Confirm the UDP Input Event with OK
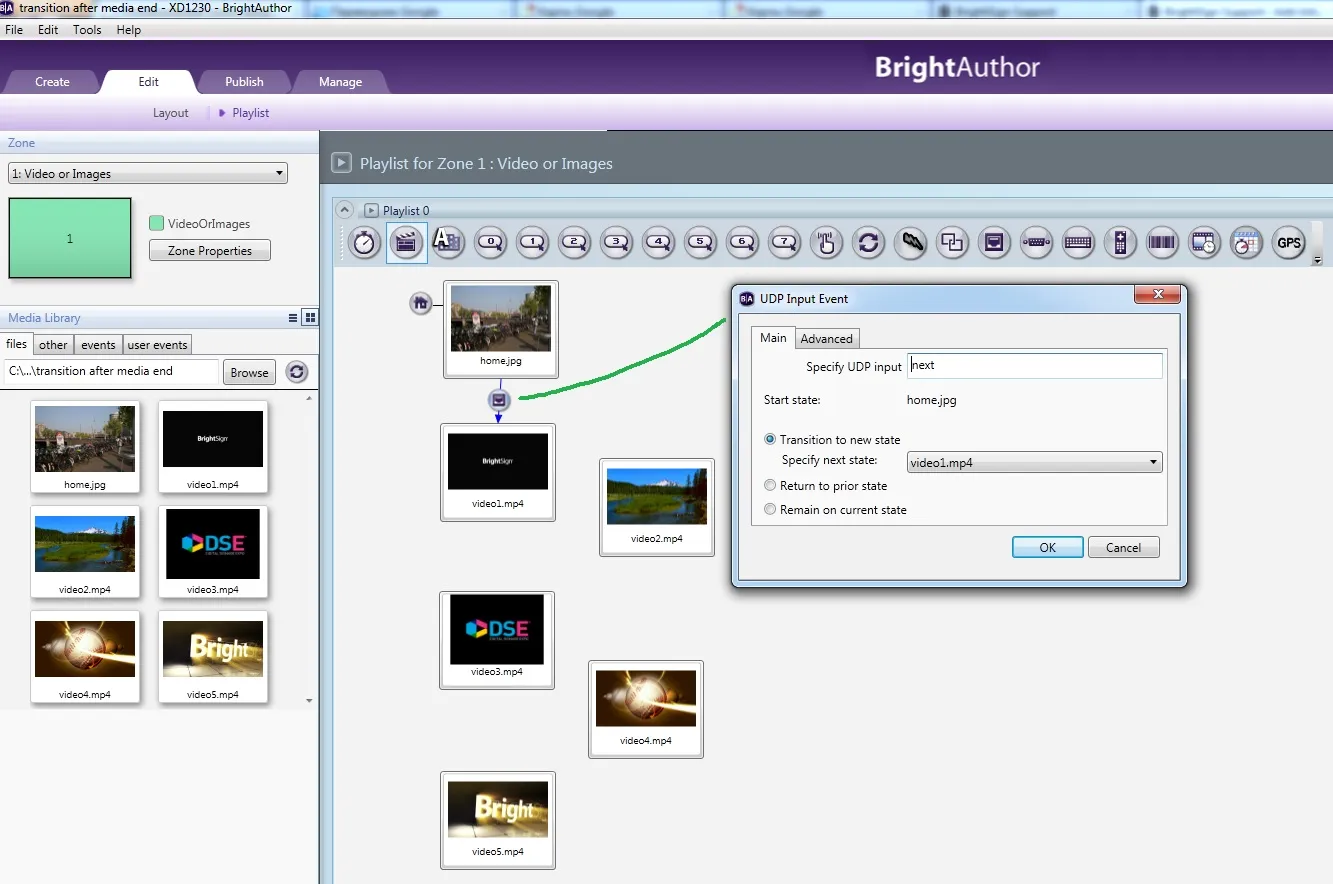 pos(1047,547)
